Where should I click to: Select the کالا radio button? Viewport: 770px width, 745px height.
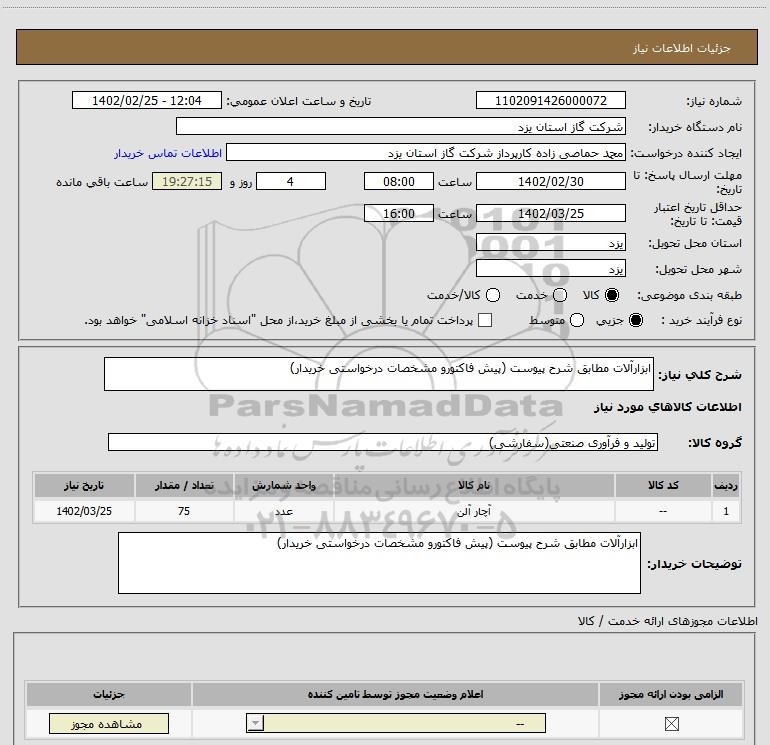pyautogui.click(x=612, y=295)
